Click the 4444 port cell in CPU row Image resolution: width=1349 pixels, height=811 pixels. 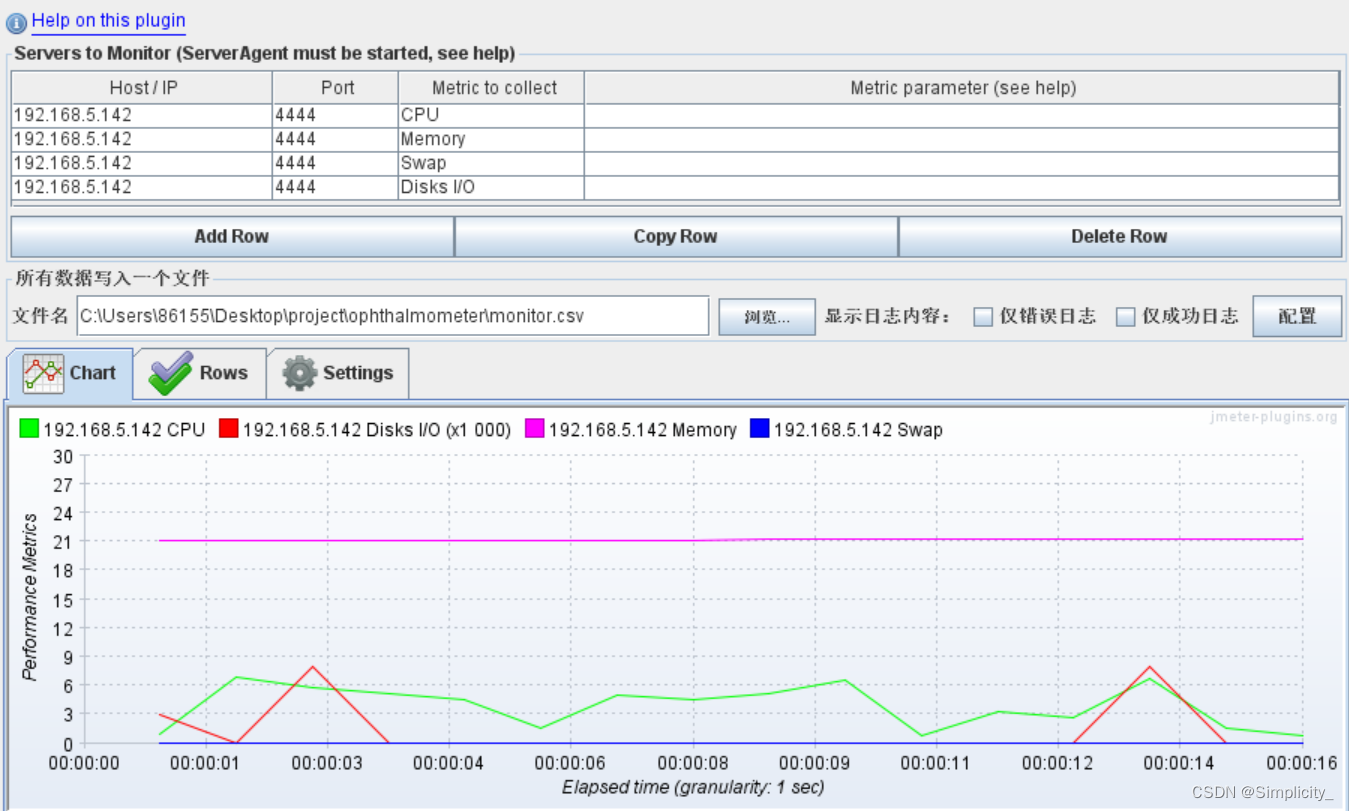(336, 115)
